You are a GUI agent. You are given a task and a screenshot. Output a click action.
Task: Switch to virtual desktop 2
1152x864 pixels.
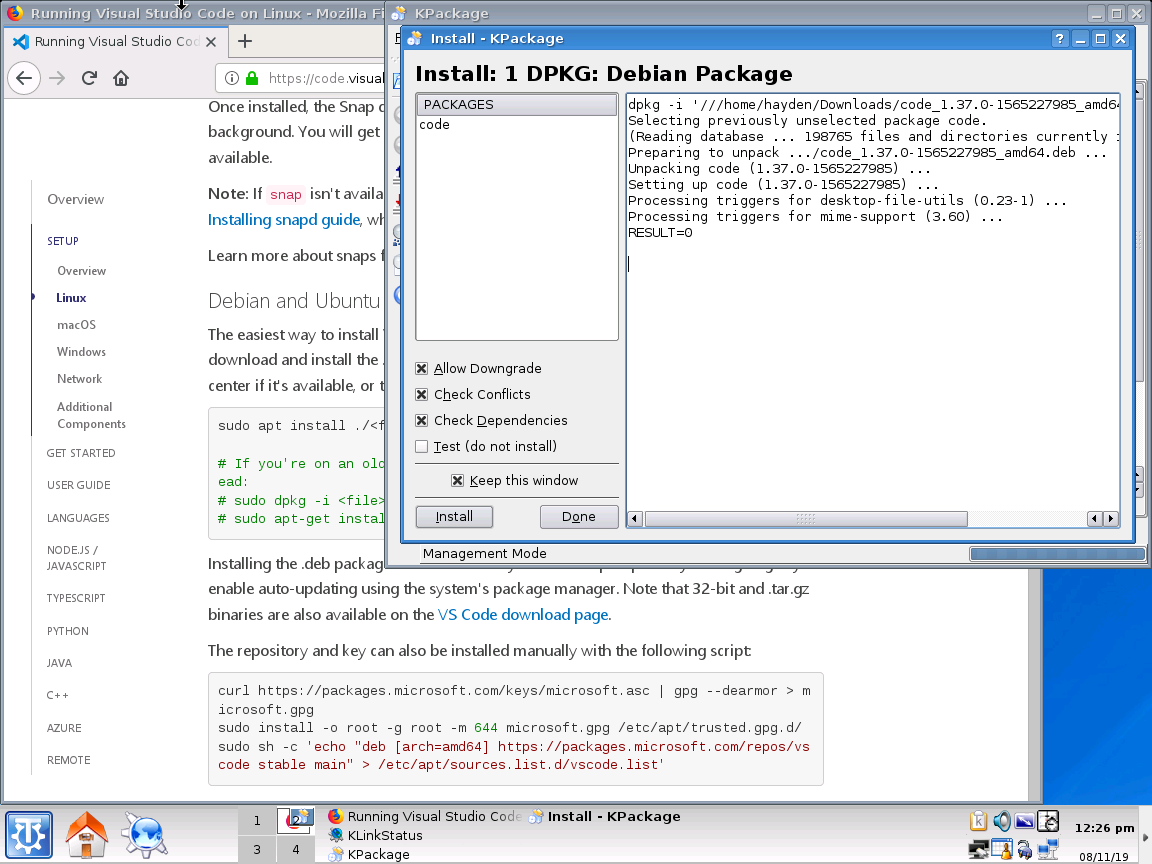coord(295,821)
